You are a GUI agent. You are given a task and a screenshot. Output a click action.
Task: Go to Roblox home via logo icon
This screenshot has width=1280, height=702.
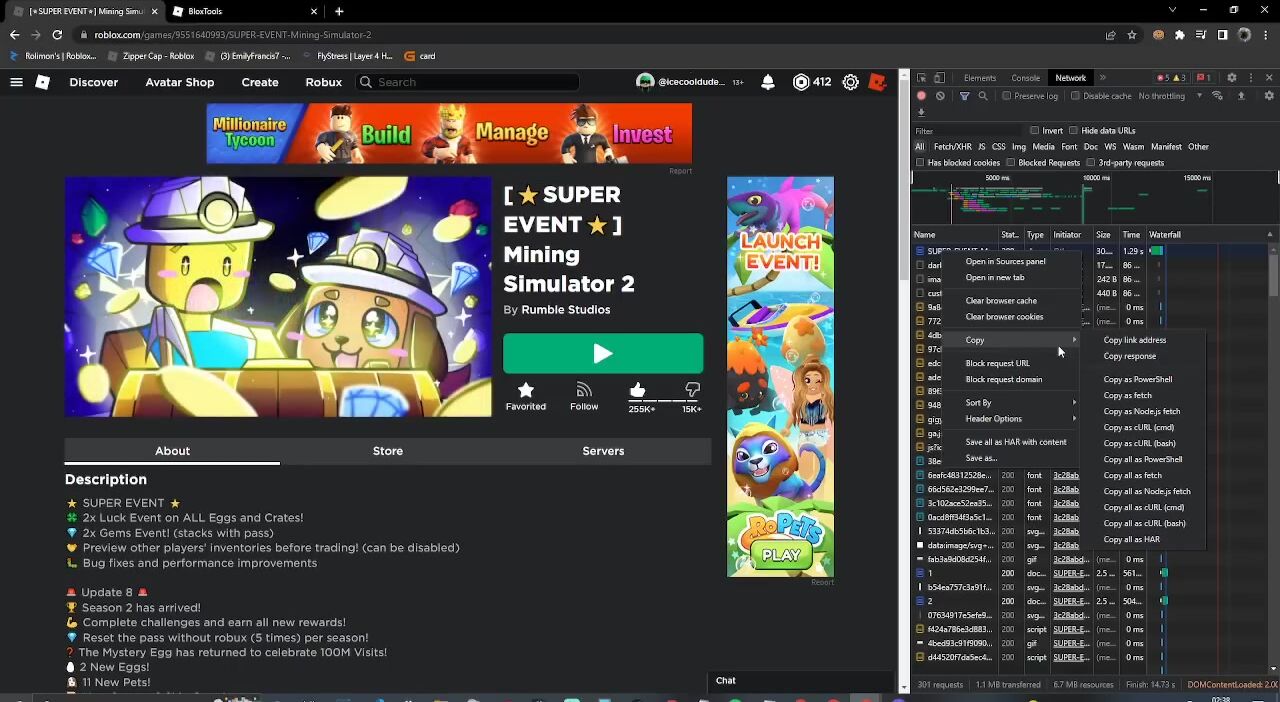coord(42,82)
